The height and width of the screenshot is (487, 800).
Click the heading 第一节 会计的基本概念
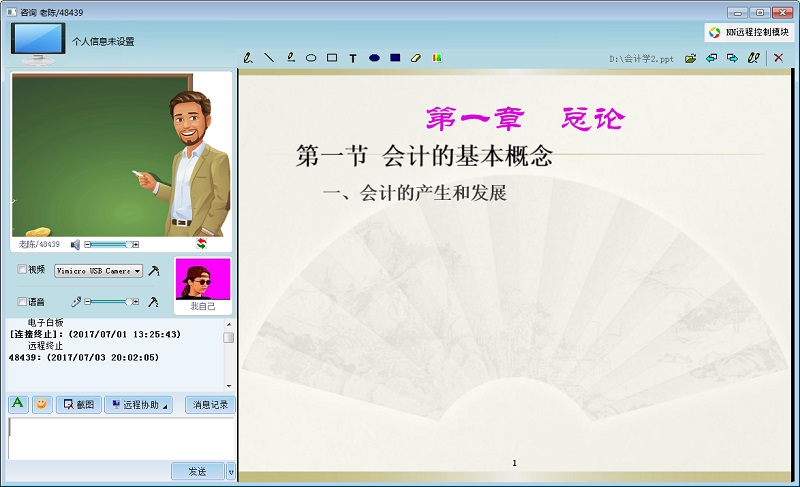[x=424, y=156]
